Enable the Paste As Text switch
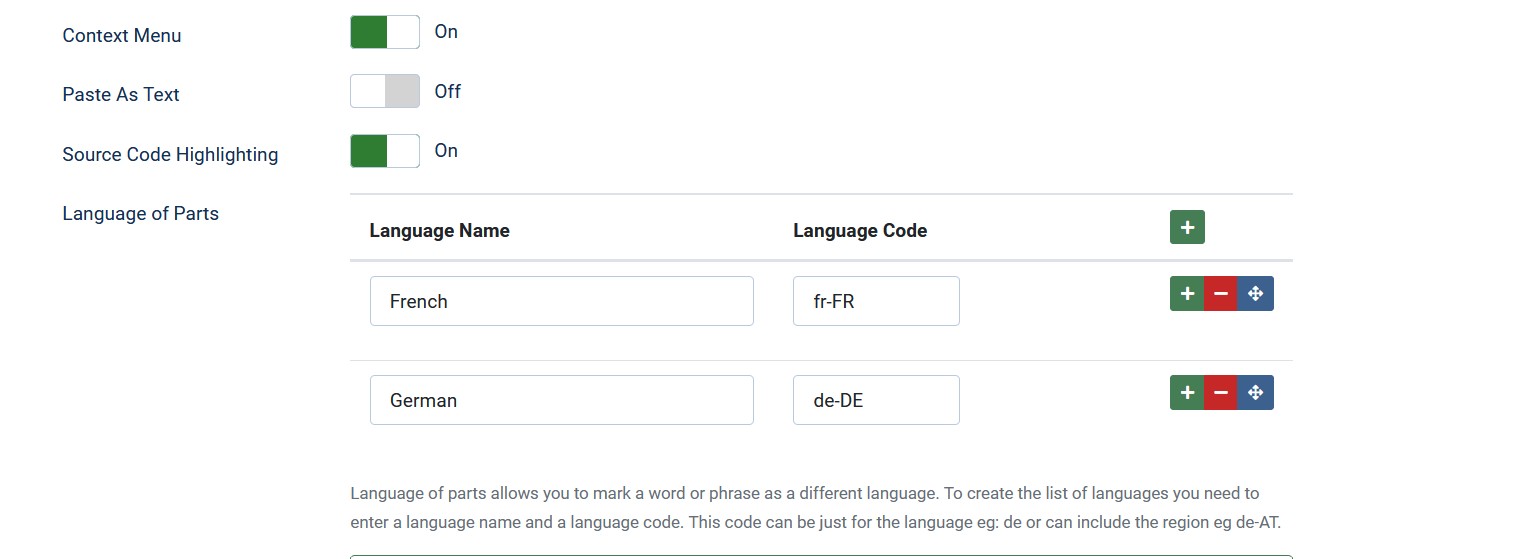Image resolution: width=1534 pixels, height=559 pixels. coord(385,91)
